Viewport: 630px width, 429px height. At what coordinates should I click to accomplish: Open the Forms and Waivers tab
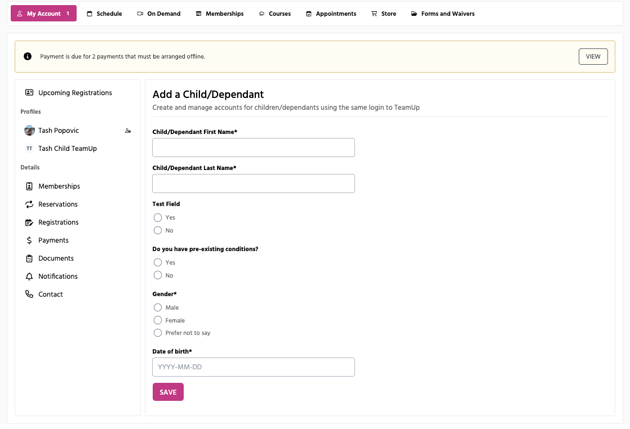point(442,14)
